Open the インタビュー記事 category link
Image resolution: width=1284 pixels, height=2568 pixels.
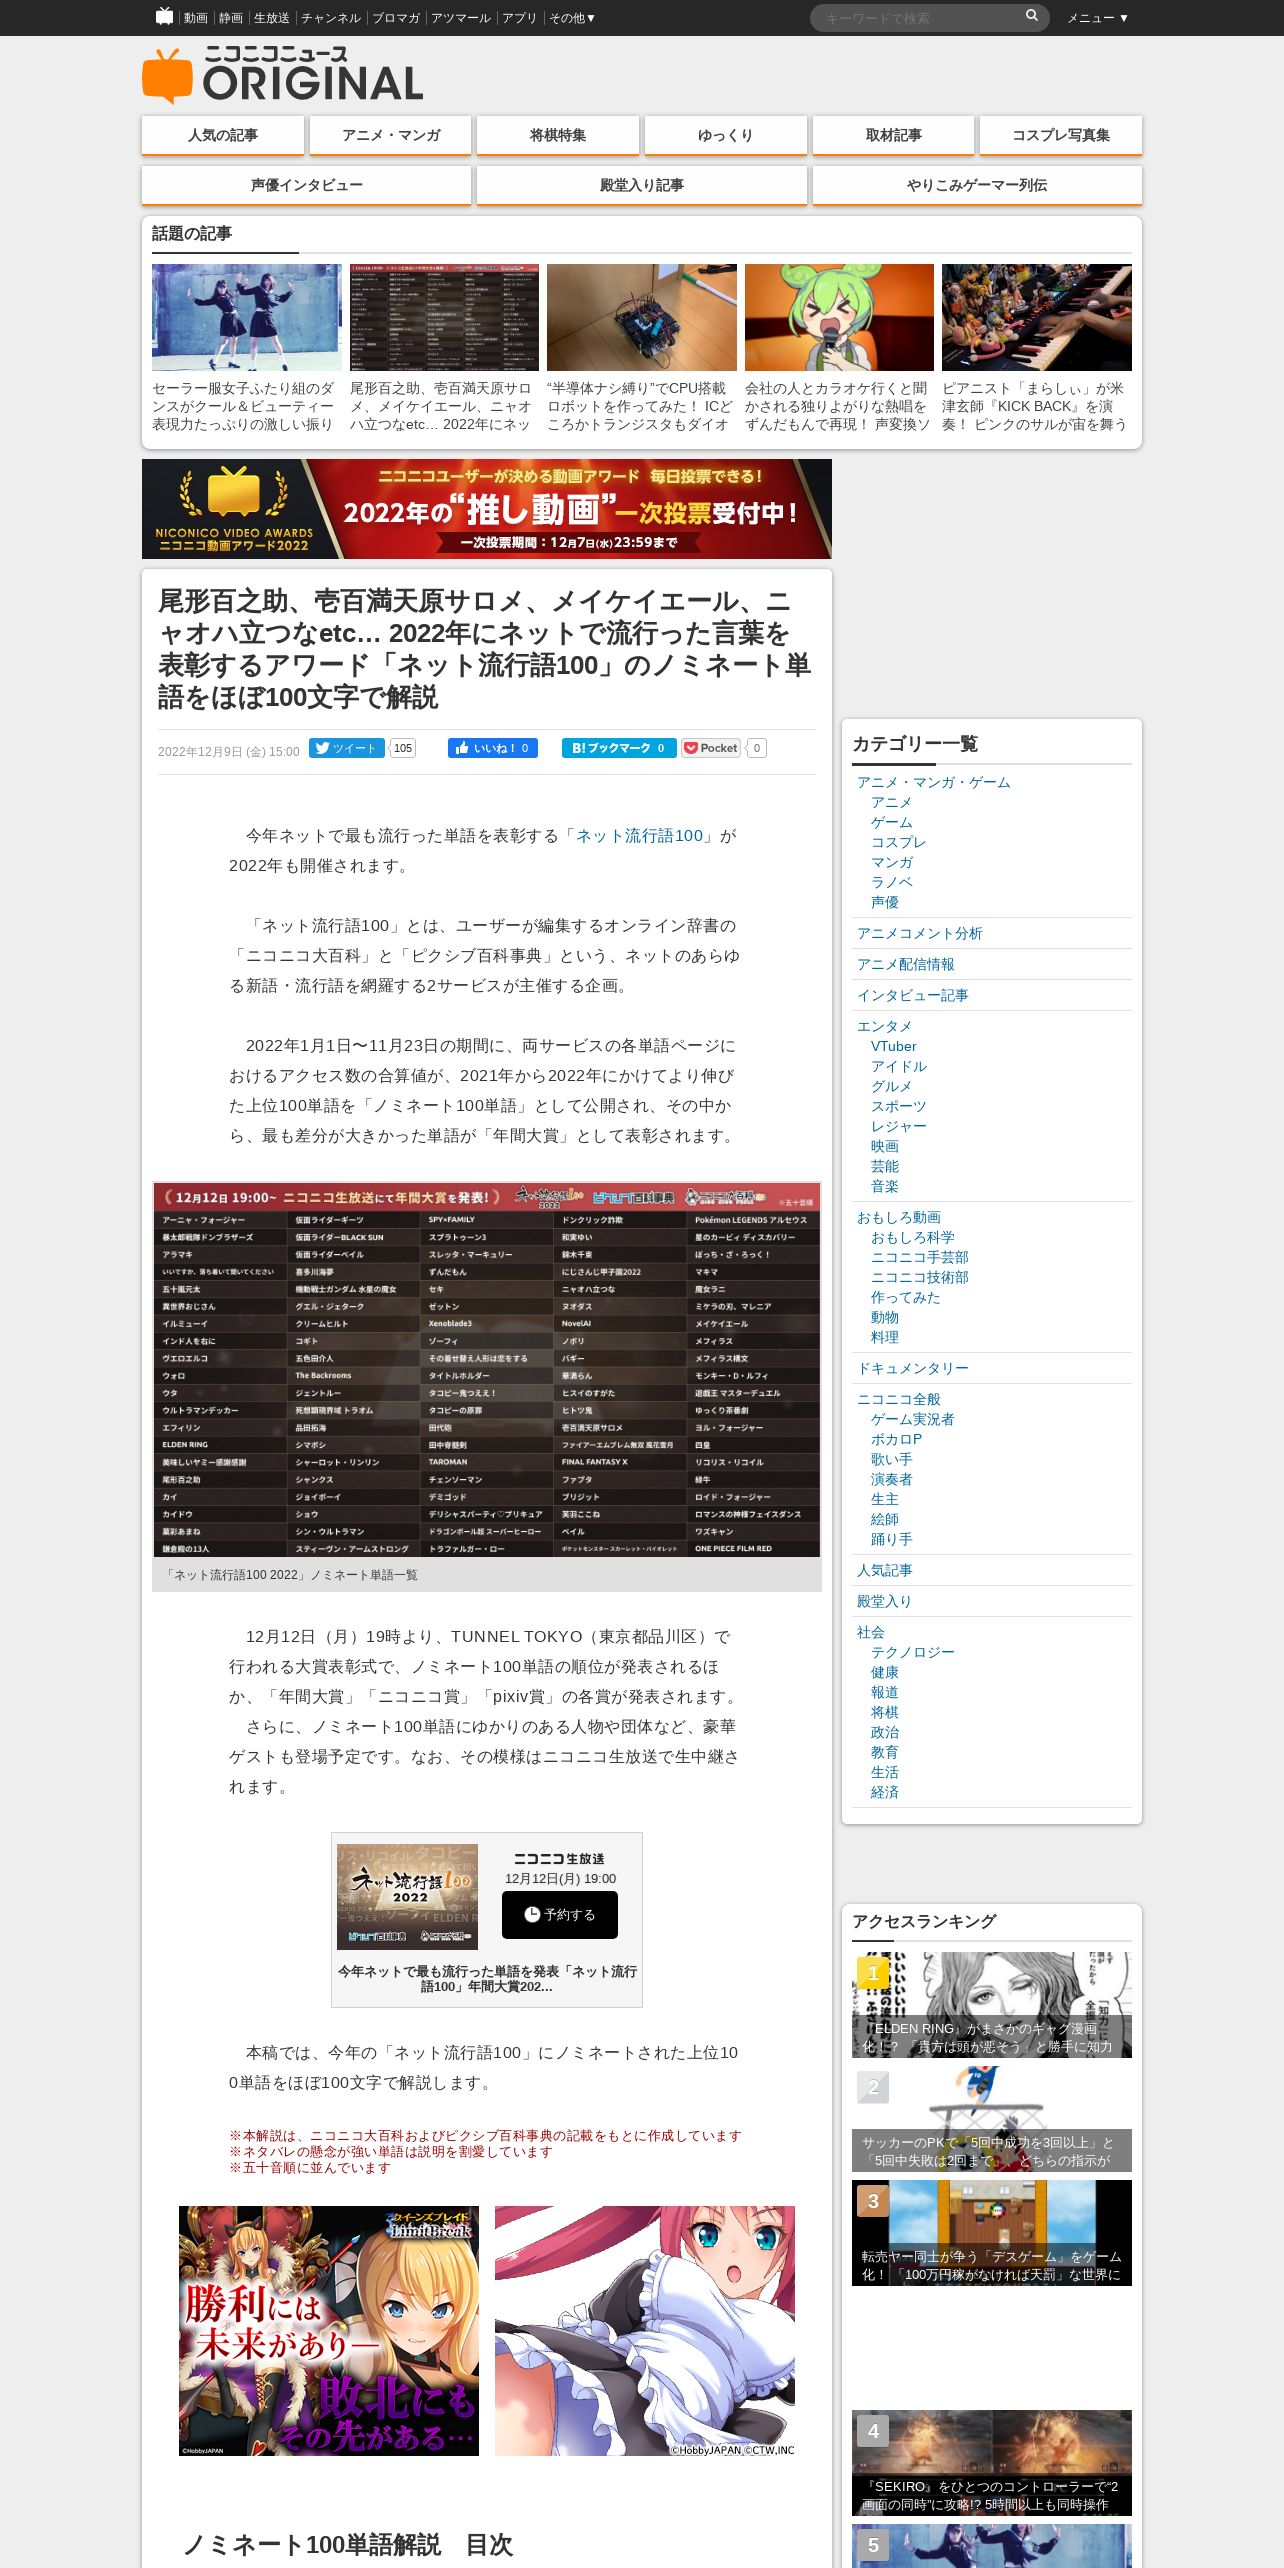(x=913, y=995)
